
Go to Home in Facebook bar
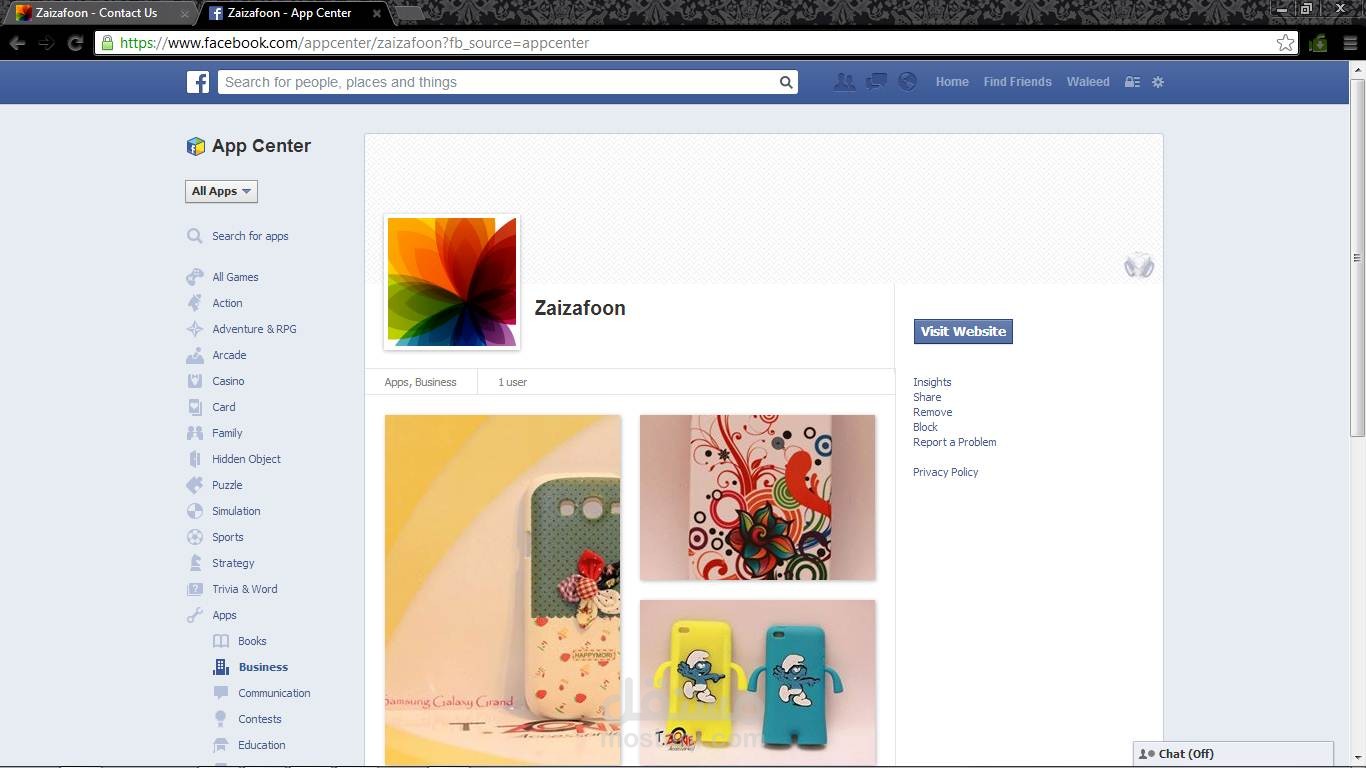(952, 82)
